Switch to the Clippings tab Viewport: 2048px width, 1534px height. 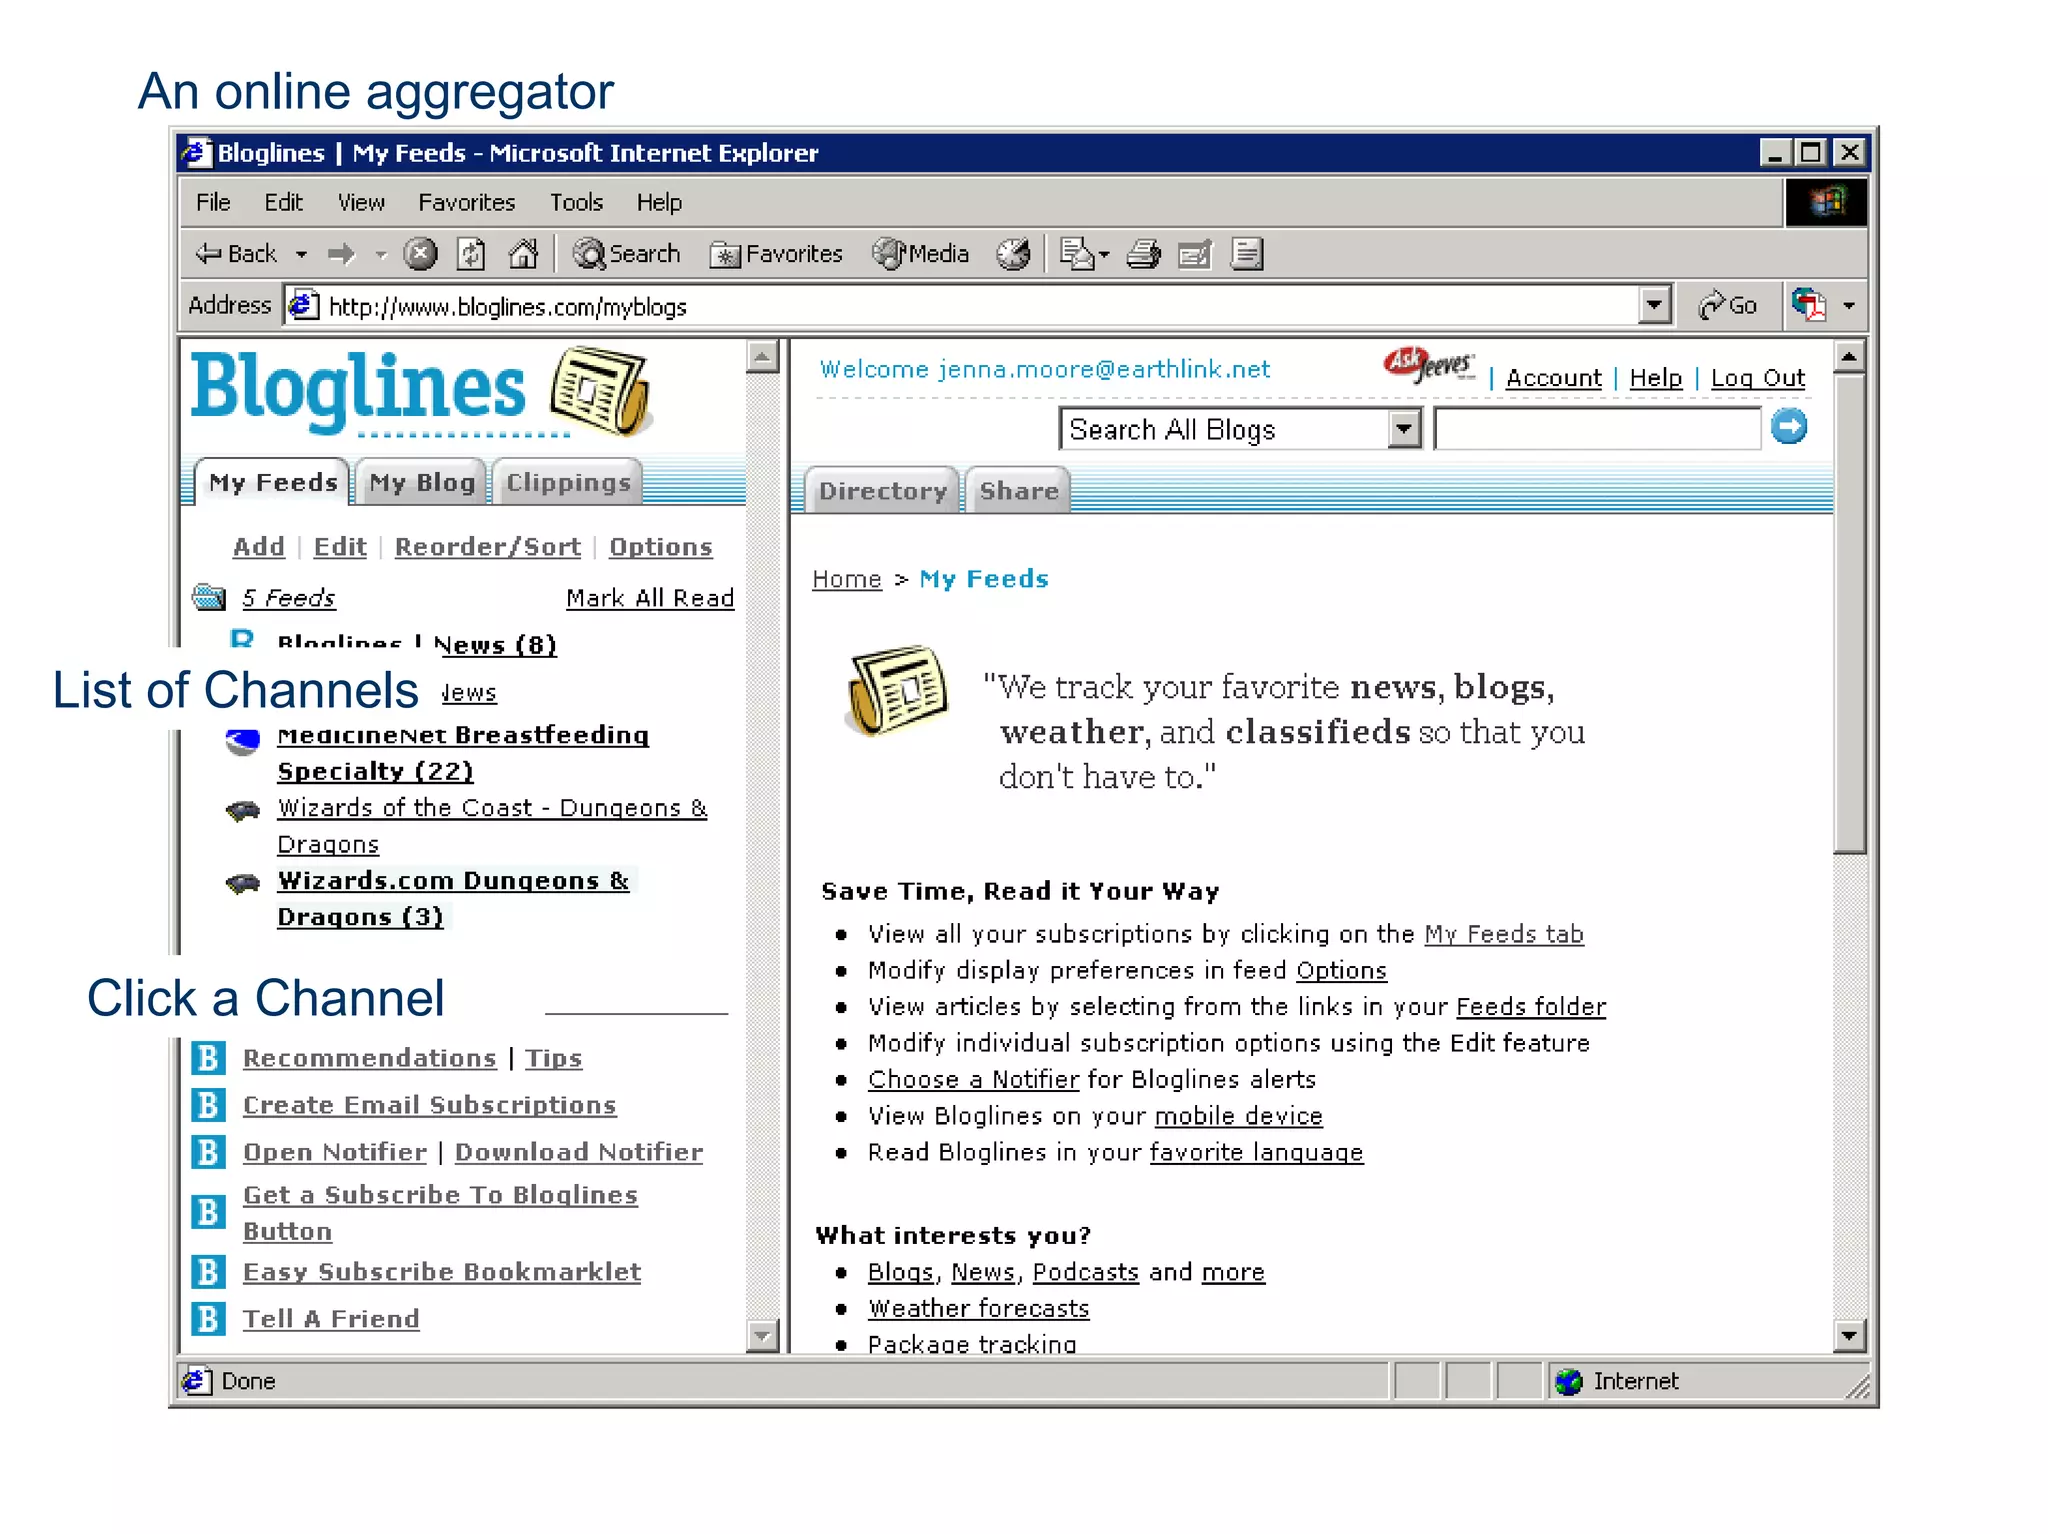568,482
